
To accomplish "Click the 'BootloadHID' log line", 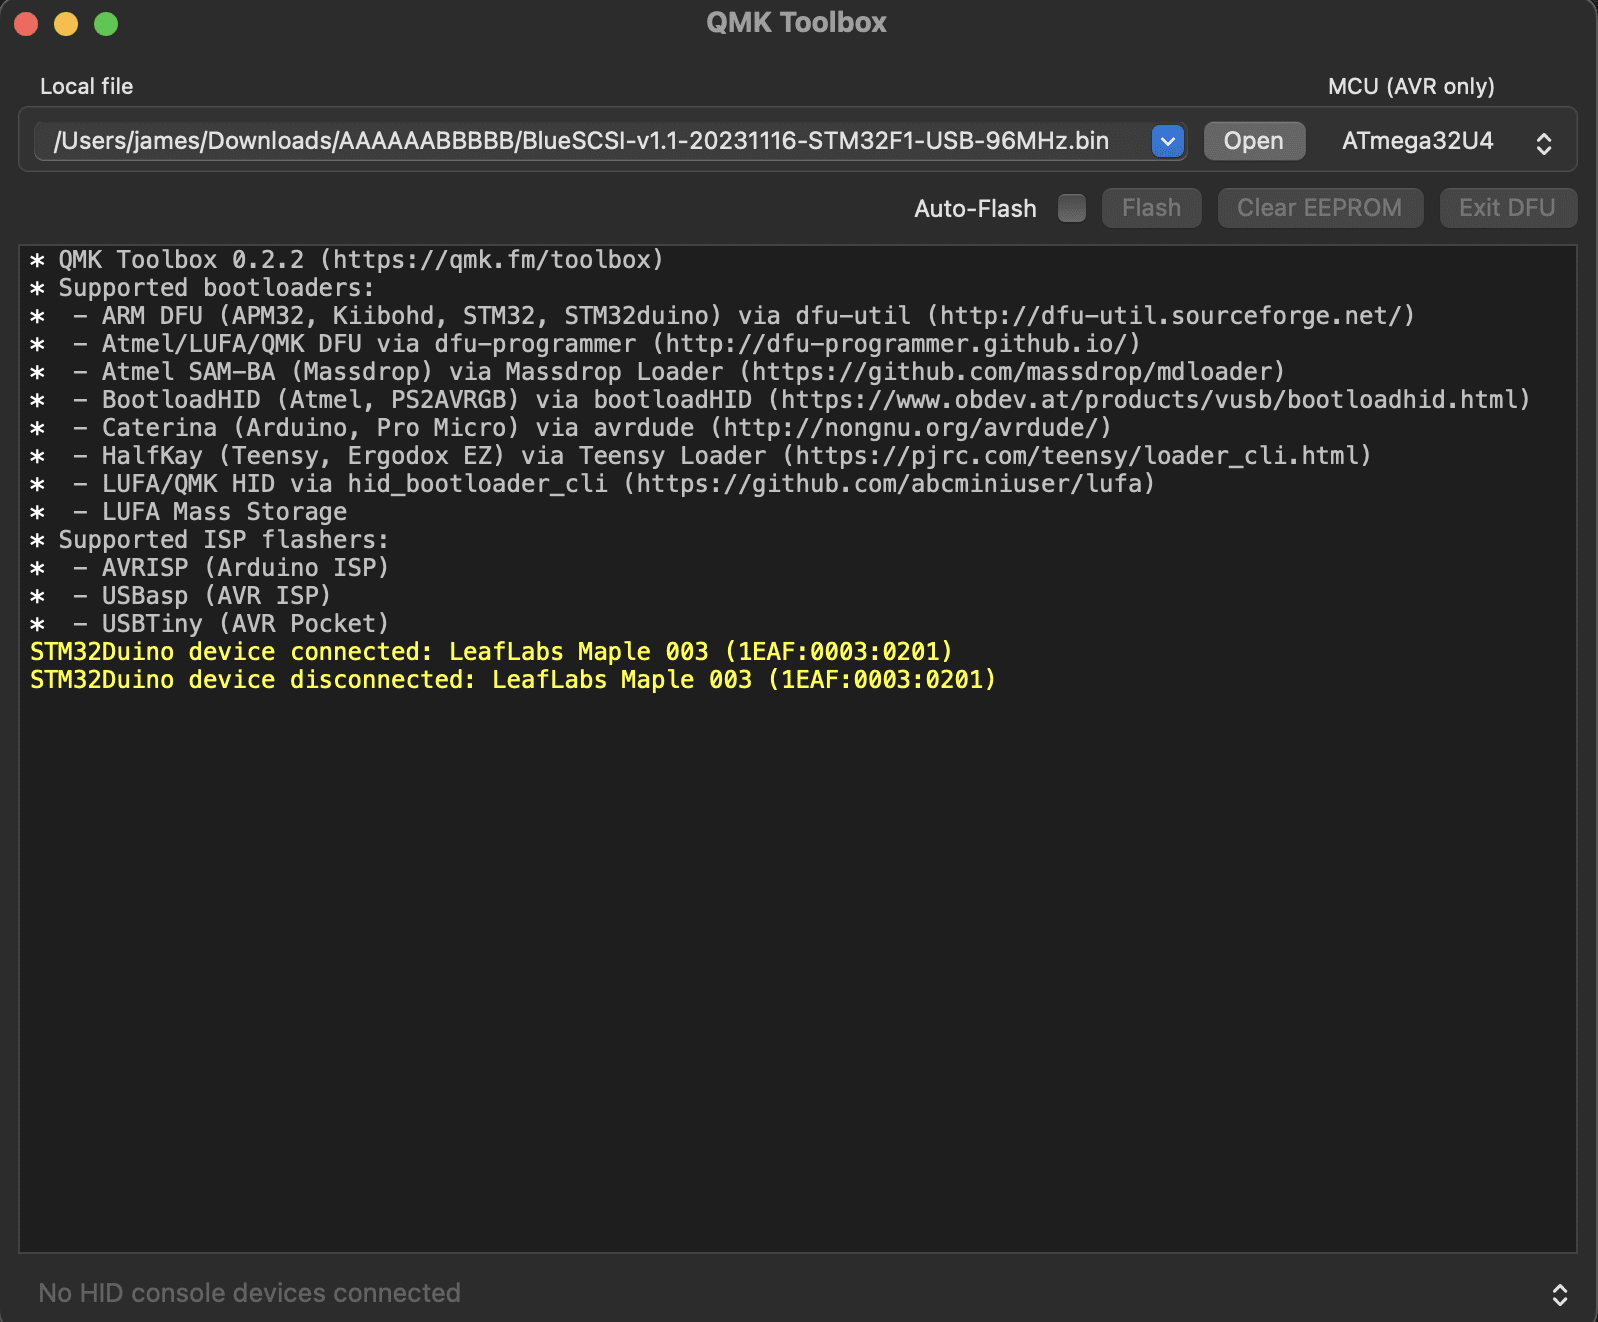I will pyautogui.click(x=781, y=400).
